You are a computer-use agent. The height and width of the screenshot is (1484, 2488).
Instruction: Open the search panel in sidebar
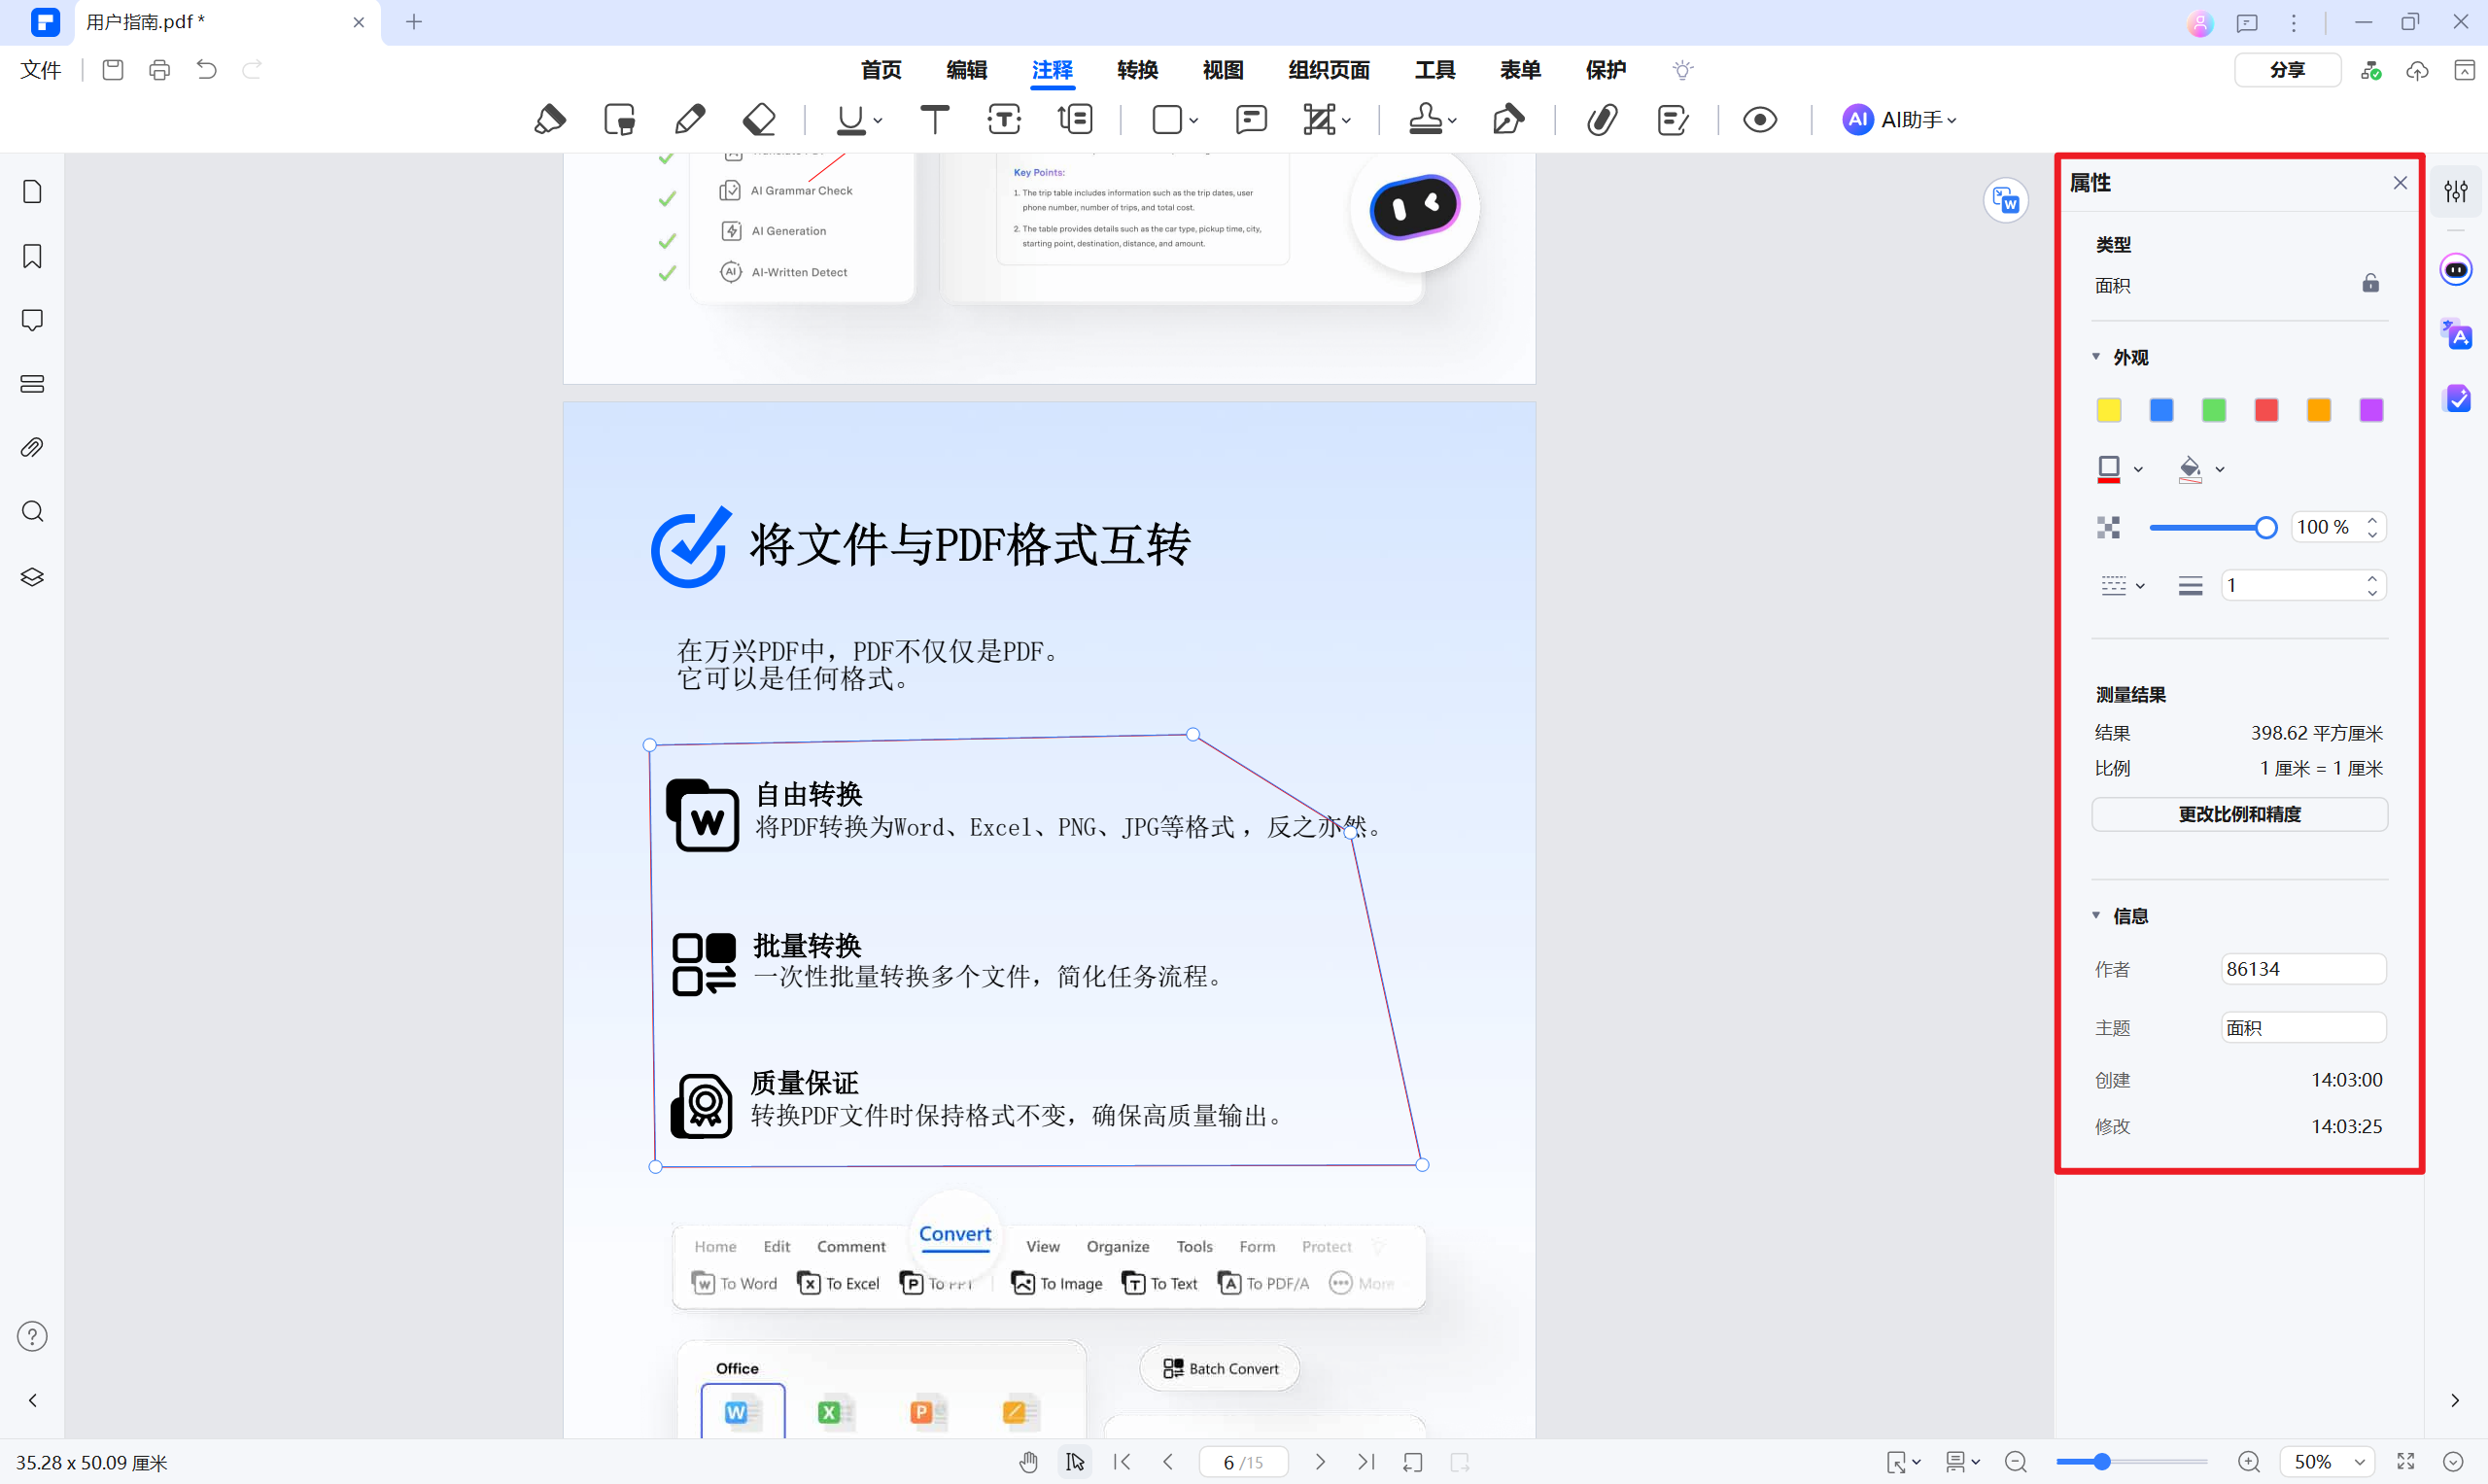pyautogui.click(x=31, y=511)
